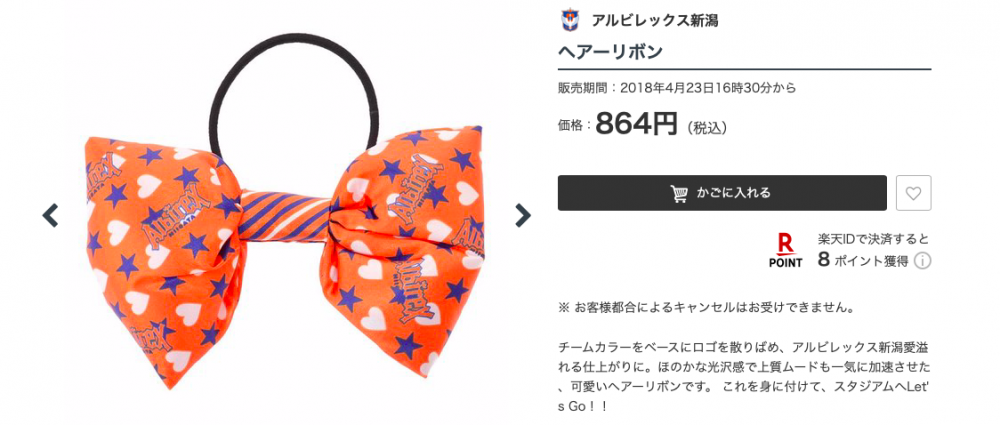The height and width of the screenshot is (425, 1000).
Task: Click the Rakuten R POINT logo
Action: point(786,251)
